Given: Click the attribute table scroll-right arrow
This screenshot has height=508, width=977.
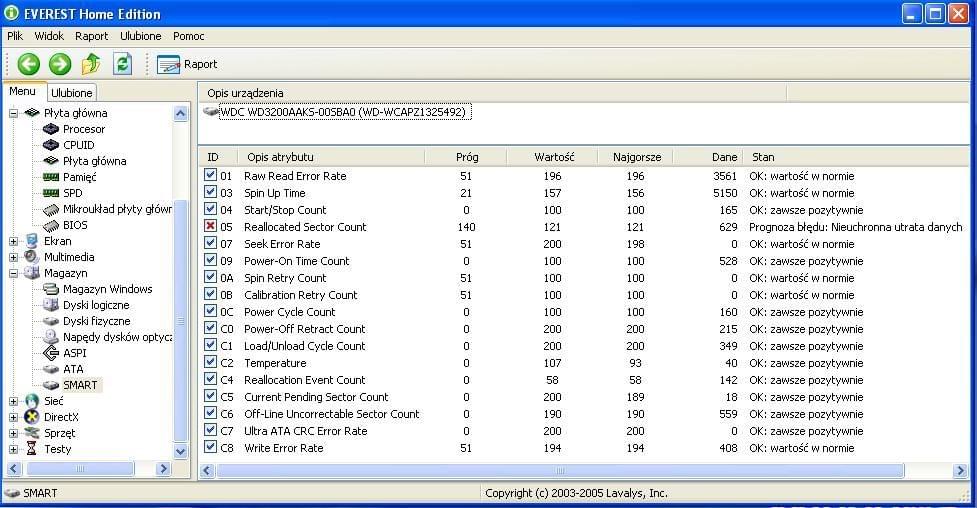Looking at the screenshot, I should [960, 471].
